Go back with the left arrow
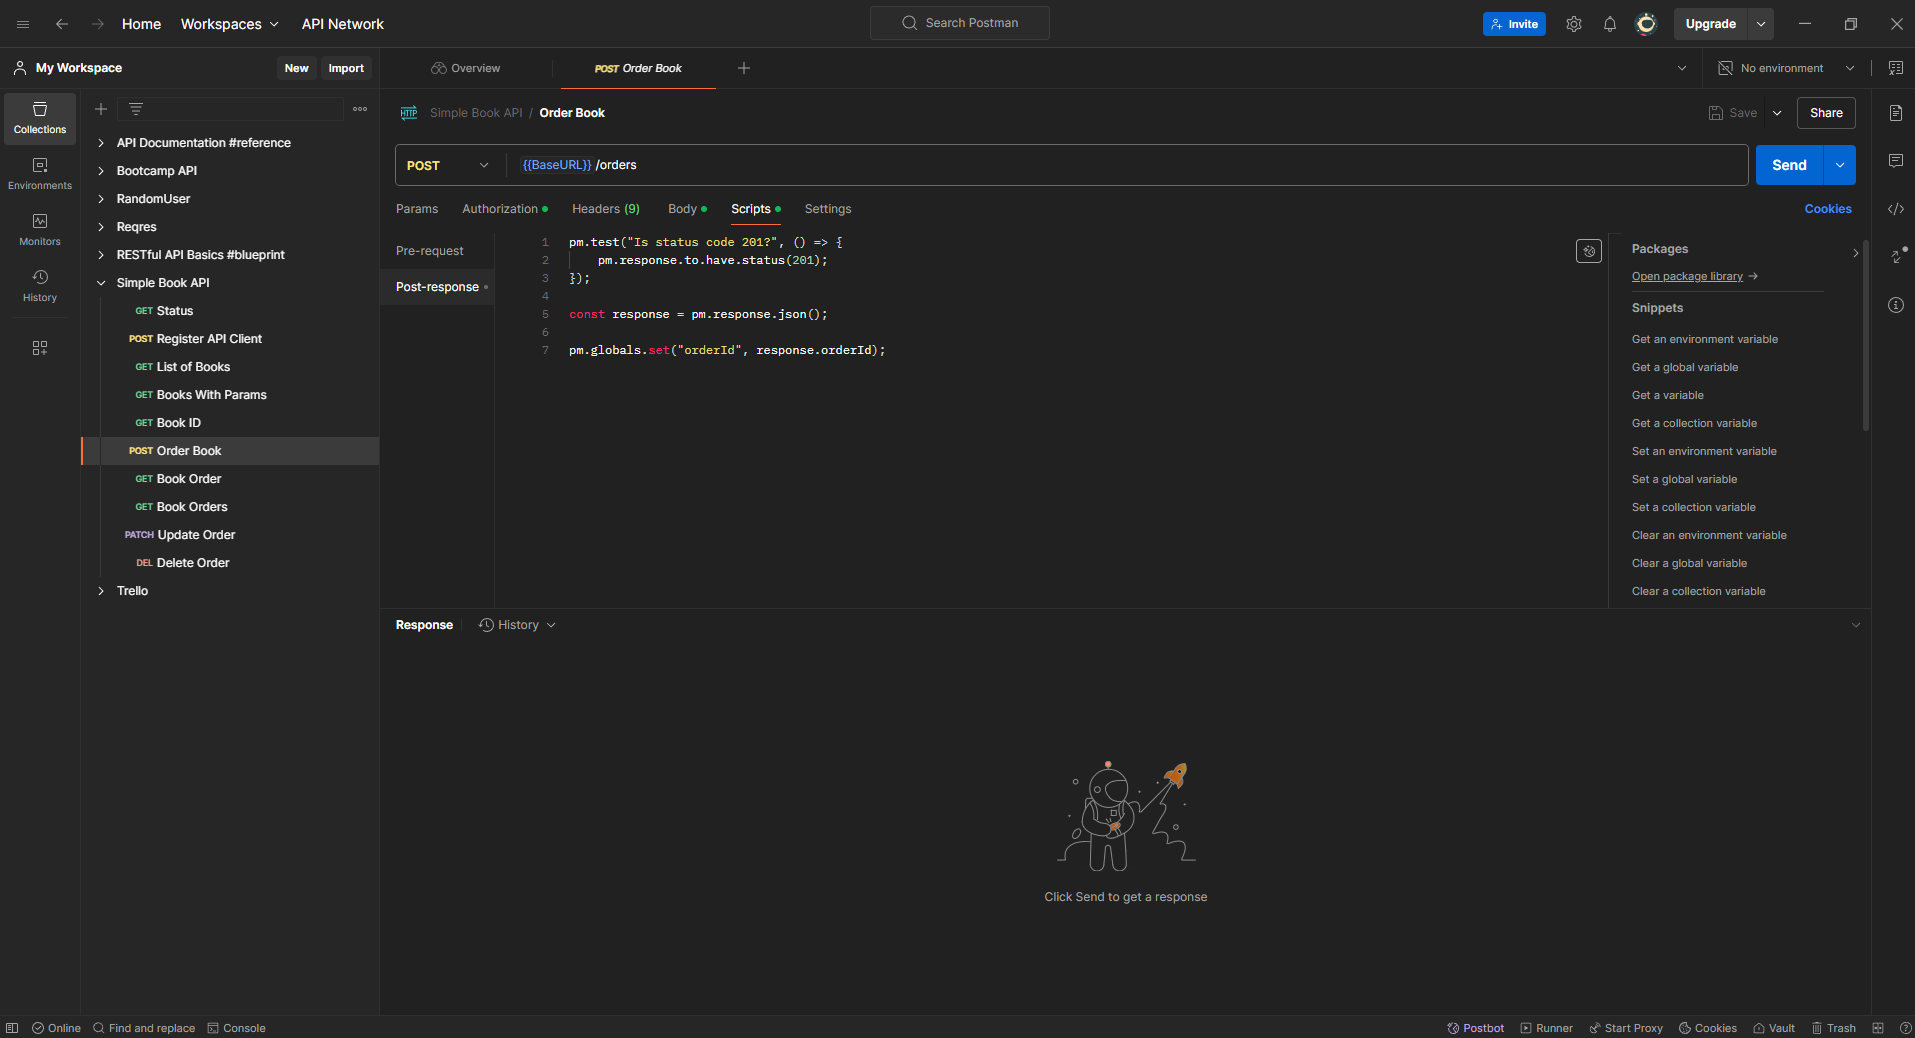Screen dimensions: 1915x1038 [62, 24]
